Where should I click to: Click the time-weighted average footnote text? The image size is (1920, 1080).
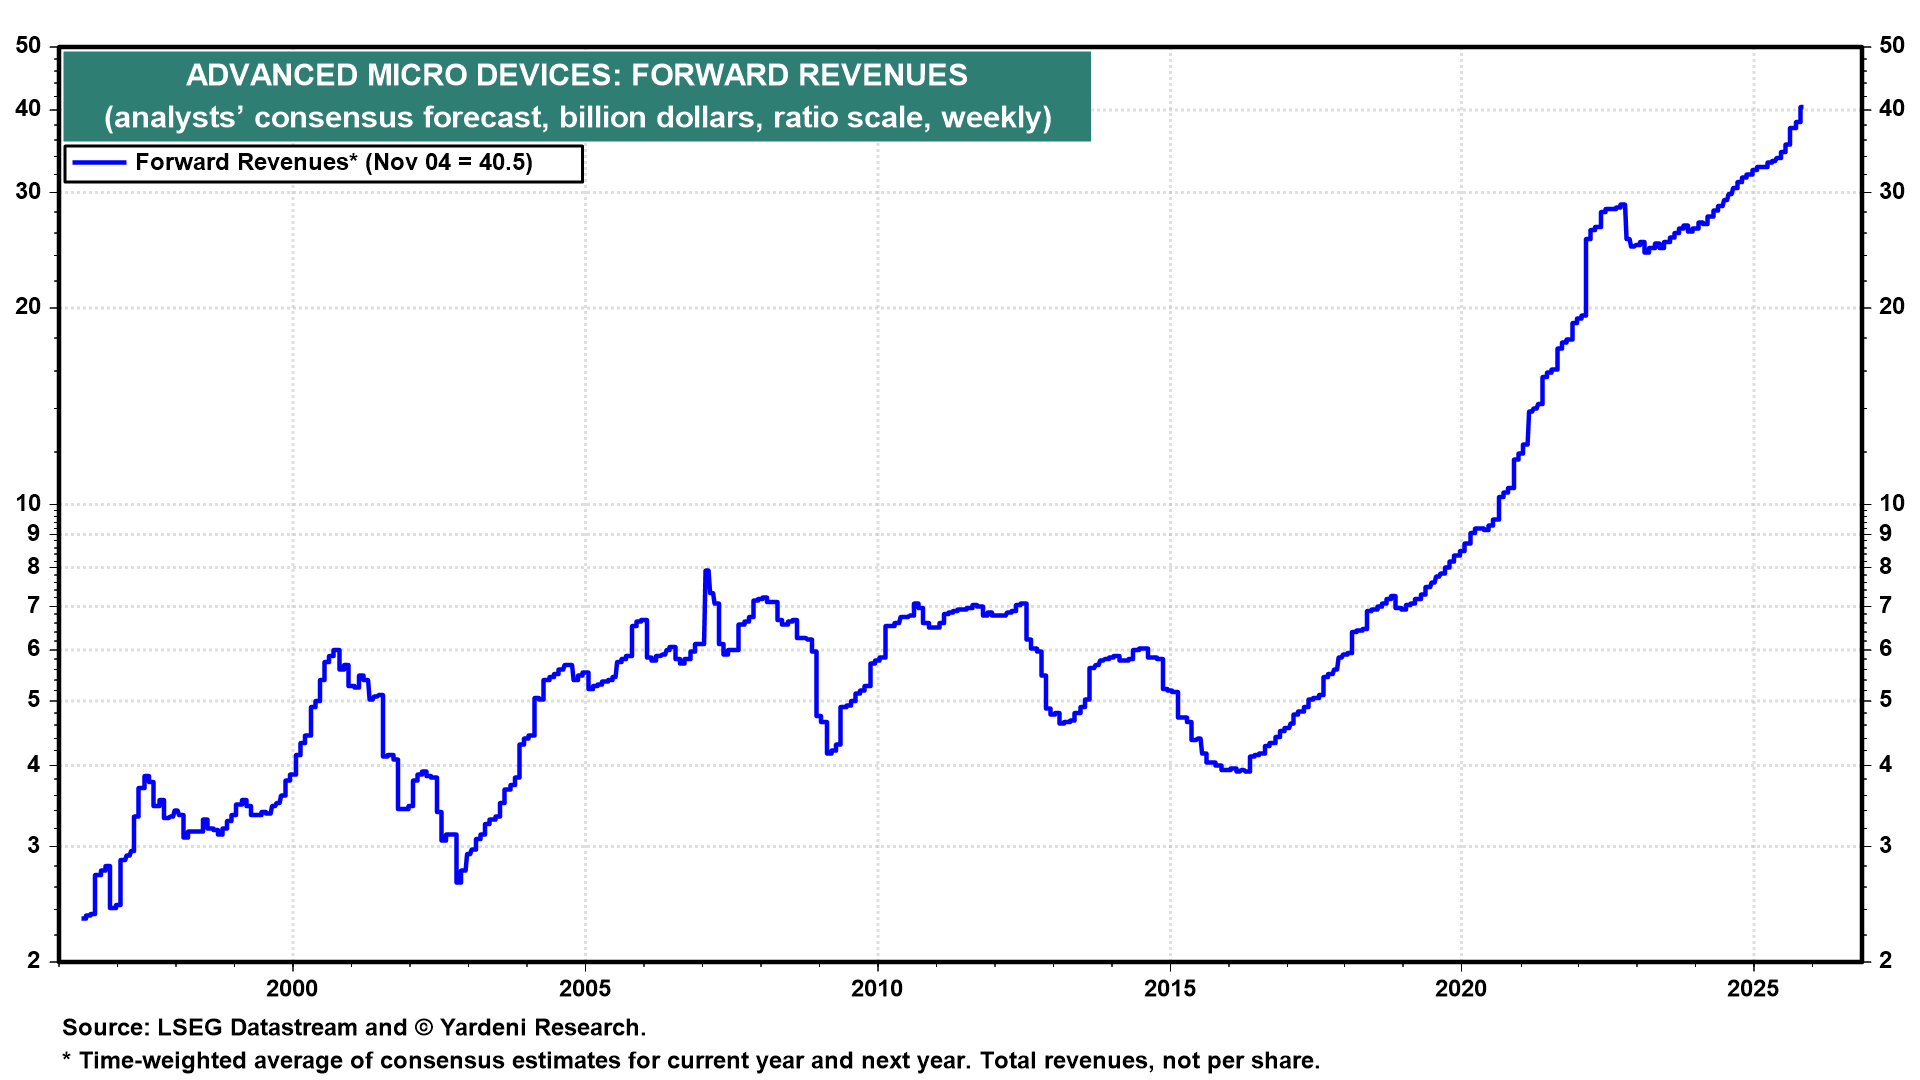(690, 1061)
